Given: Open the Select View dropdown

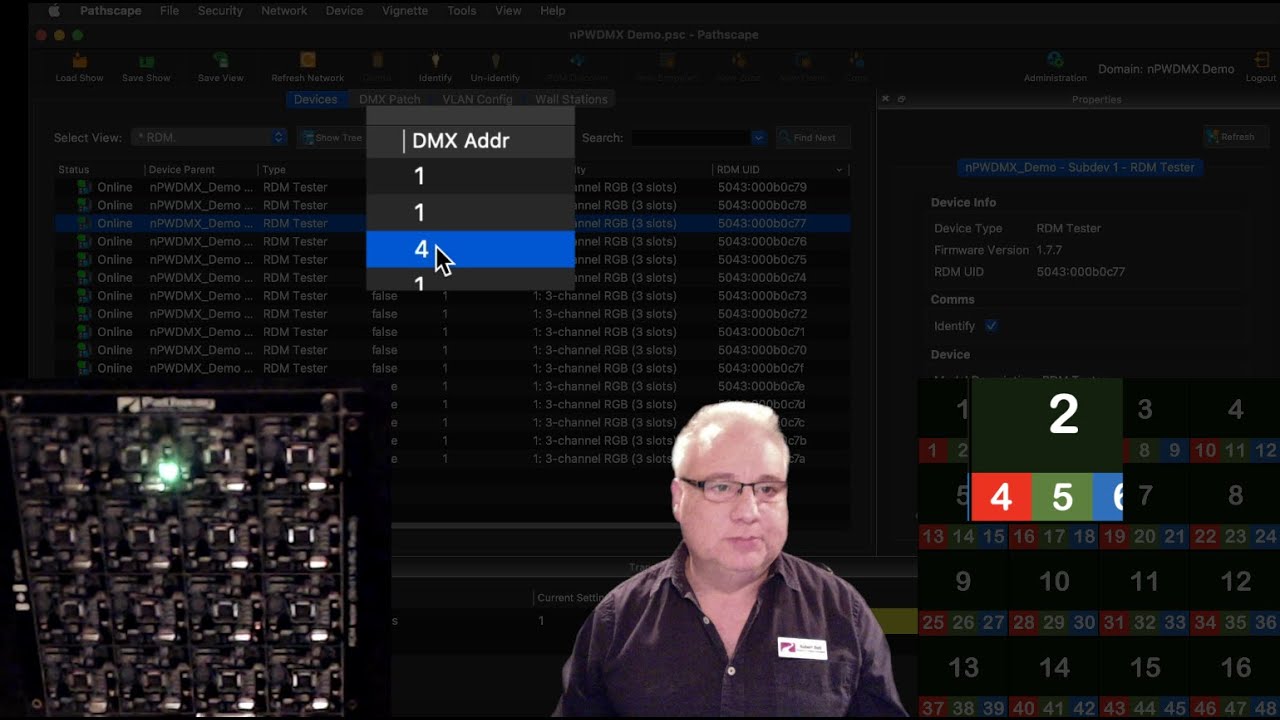Looking at the screenshot, I should tap(209, 137).
